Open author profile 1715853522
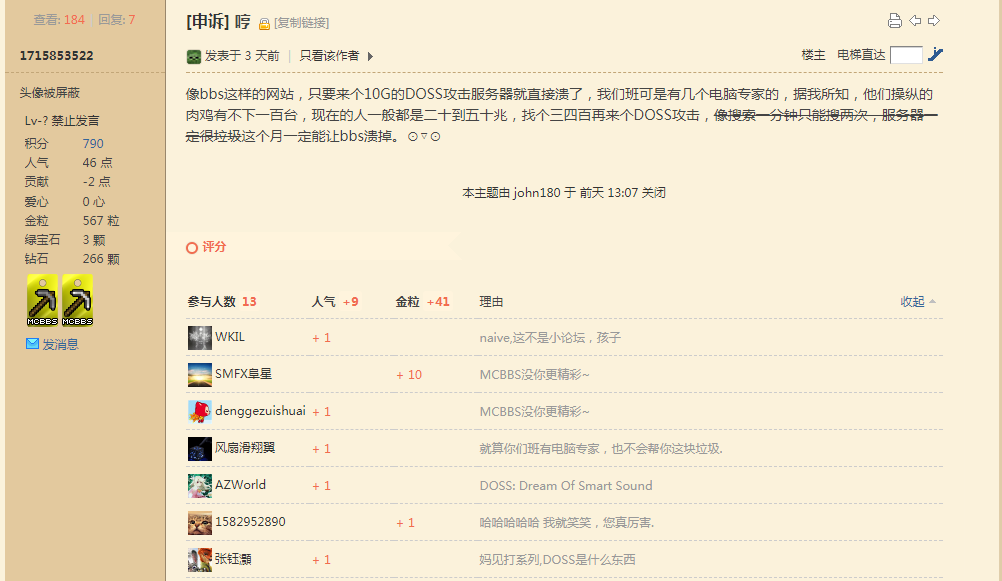This screenshot has width=1002, height=581. click(56, 56)
